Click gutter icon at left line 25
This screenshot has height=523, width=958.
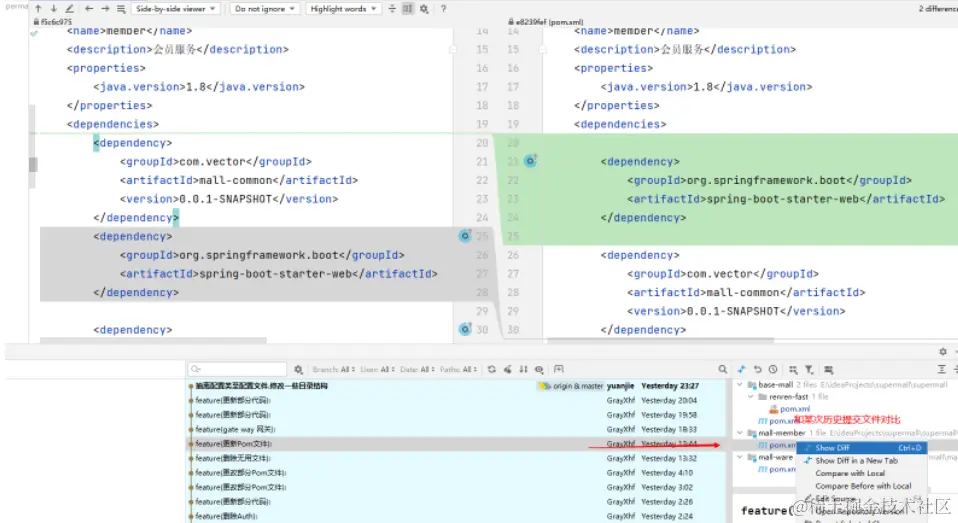tap(465, 236)
